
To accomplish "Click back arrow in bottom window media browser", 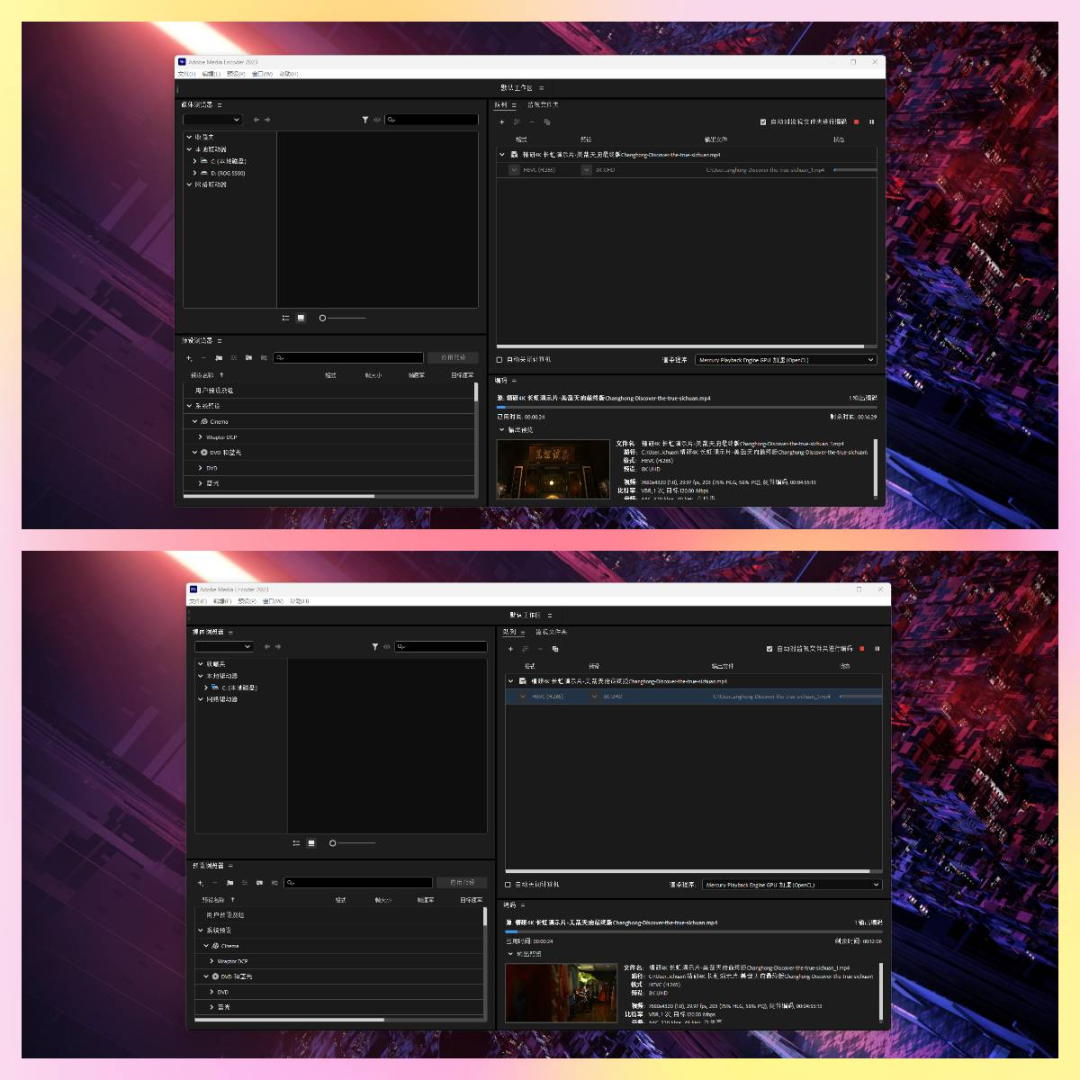I will point(267,647).
